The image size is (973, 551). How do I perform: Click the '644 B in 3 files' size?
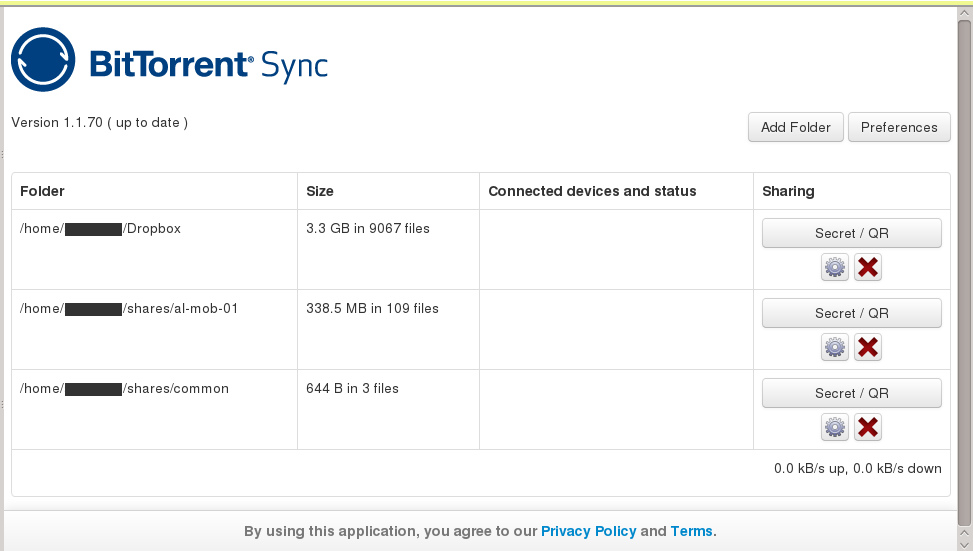[352, 388]
